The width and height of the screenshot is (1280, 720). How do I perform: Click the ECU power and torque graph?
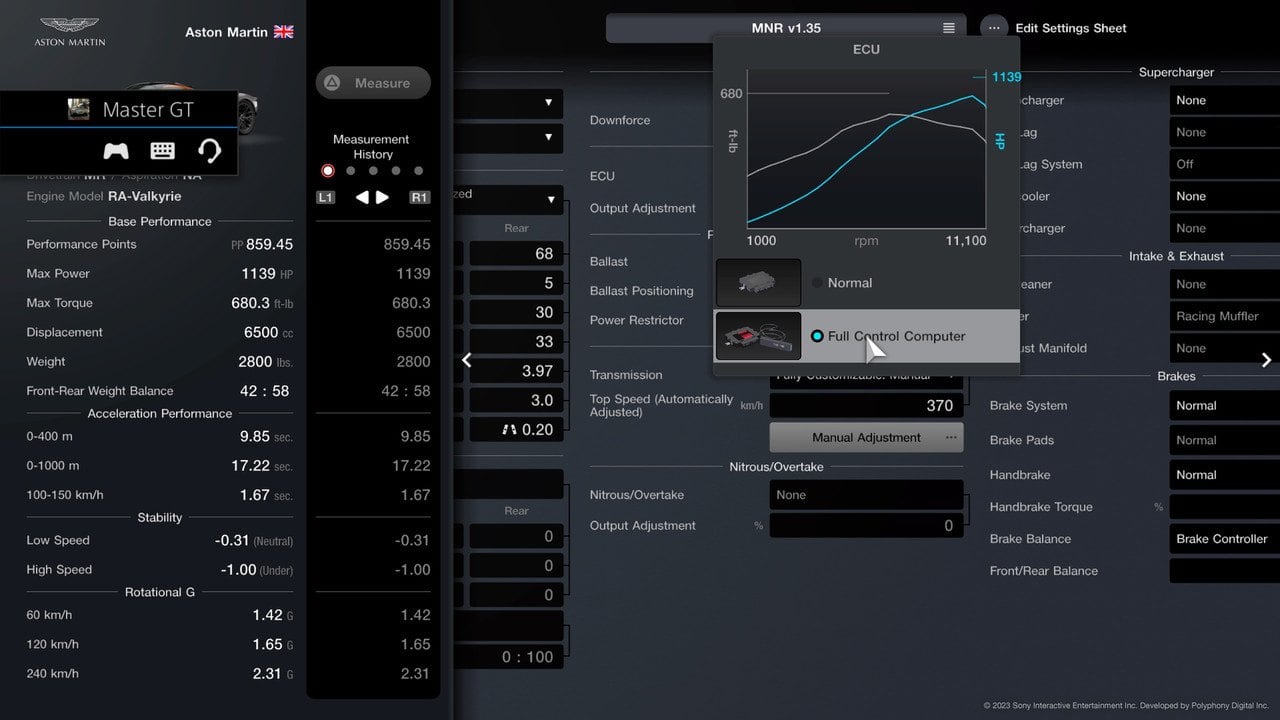click(866, 149)
